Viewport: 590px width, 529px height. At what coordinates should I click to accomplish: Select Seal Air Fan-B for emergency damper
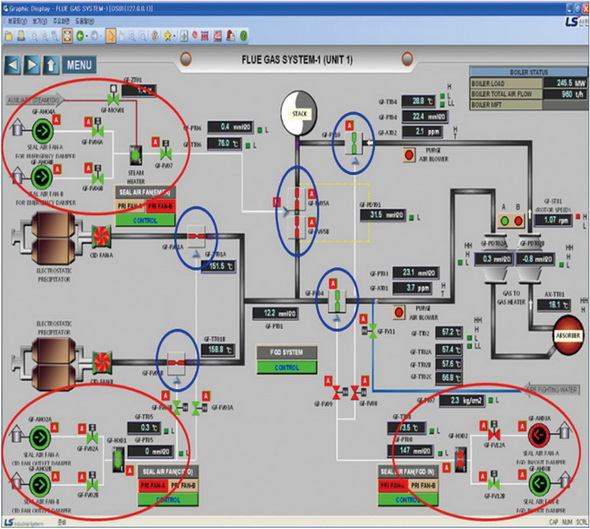[42, 176]
